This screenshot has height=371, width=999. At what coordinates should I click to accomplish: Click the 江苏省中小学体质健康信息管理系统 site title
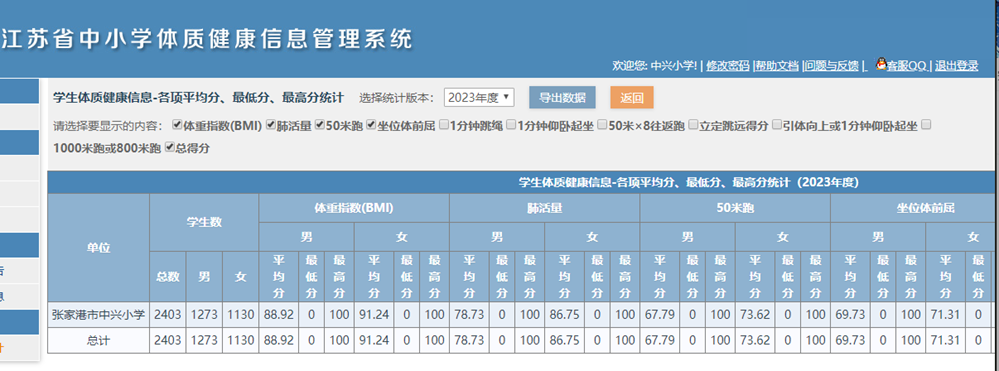coord(207,40)
